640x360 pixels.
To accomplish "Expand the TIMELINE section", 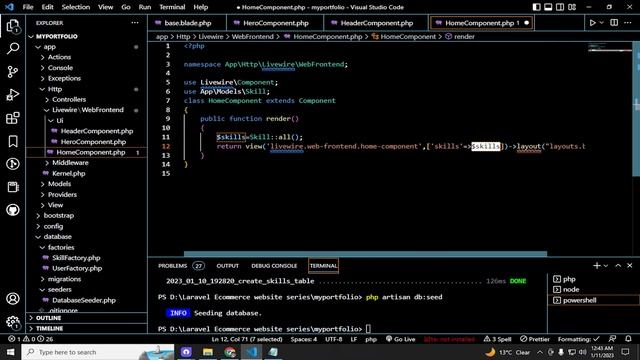I will click(87, 329).
